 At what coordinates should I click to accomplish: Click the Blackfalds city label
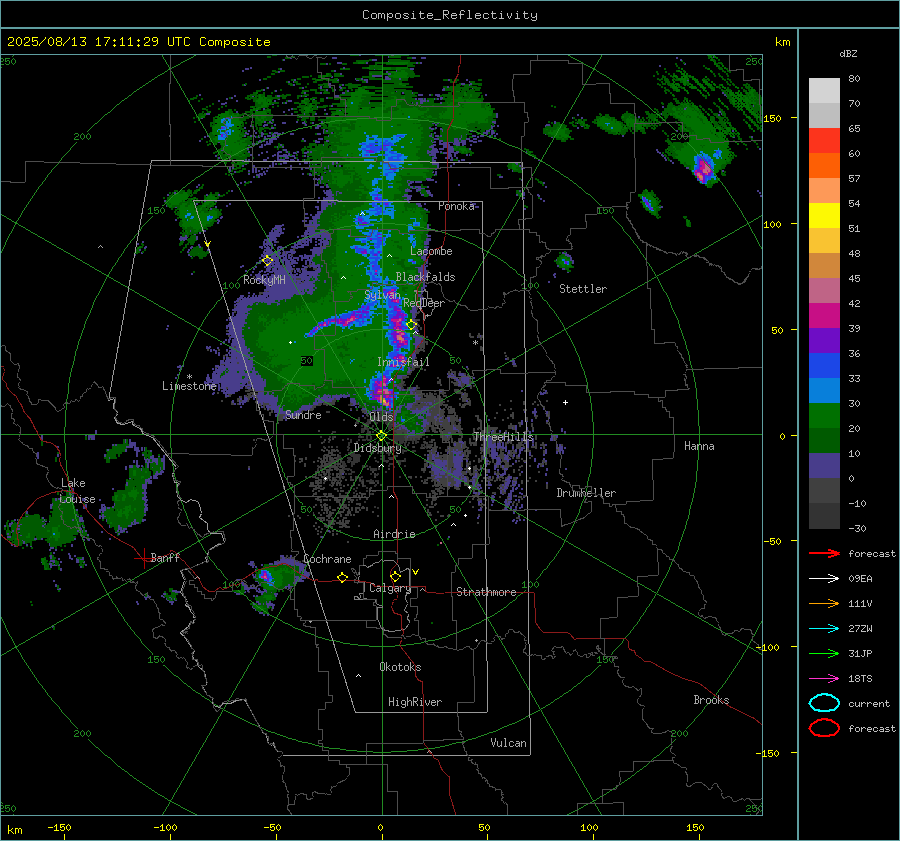pos(425,277)
